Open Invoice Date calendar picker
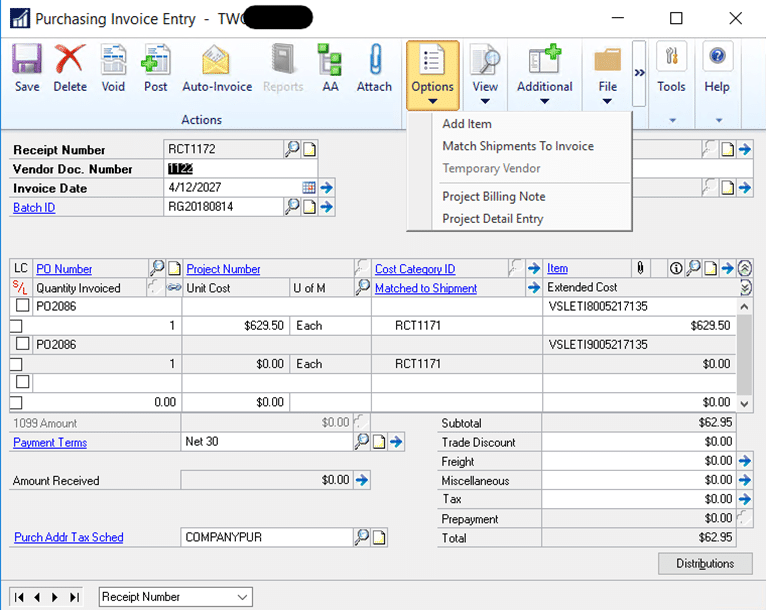 (309, 188)
